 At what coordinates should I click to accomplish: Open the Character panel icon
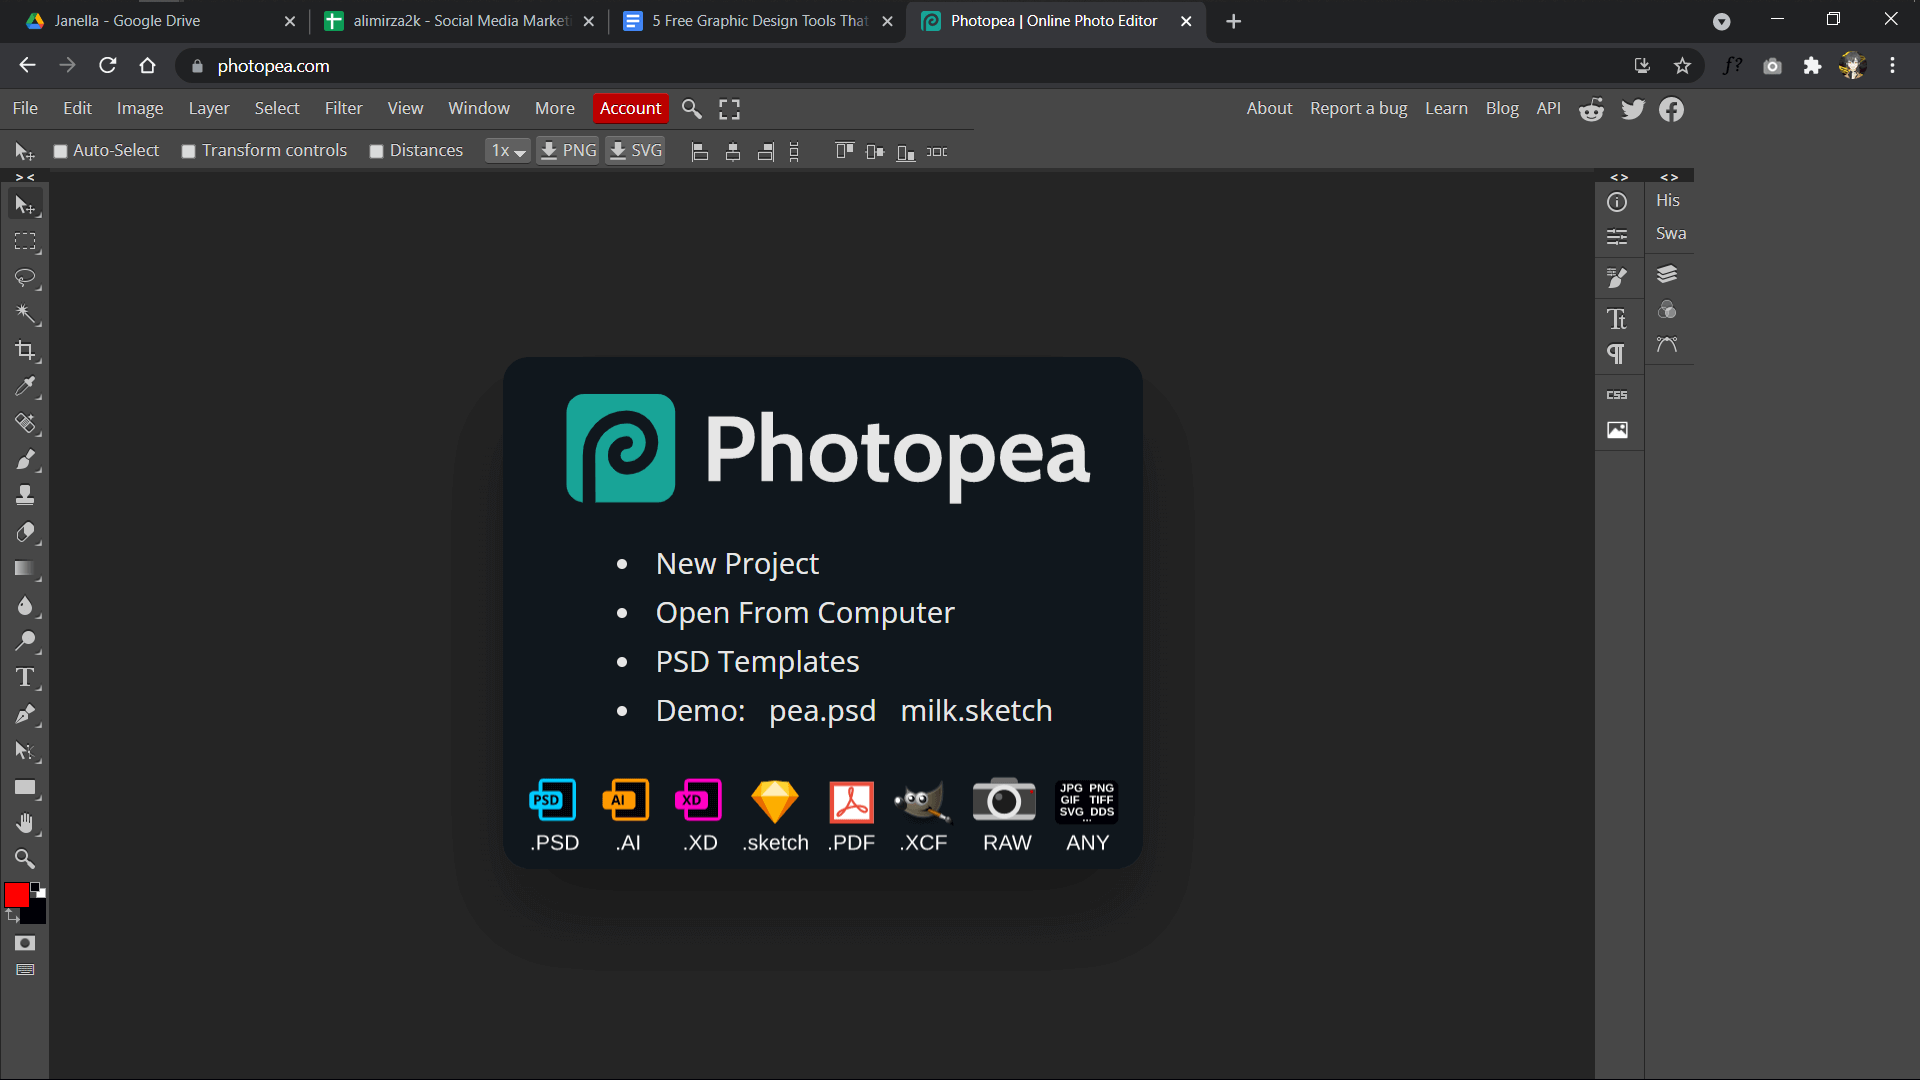[x=1617, y=319]
